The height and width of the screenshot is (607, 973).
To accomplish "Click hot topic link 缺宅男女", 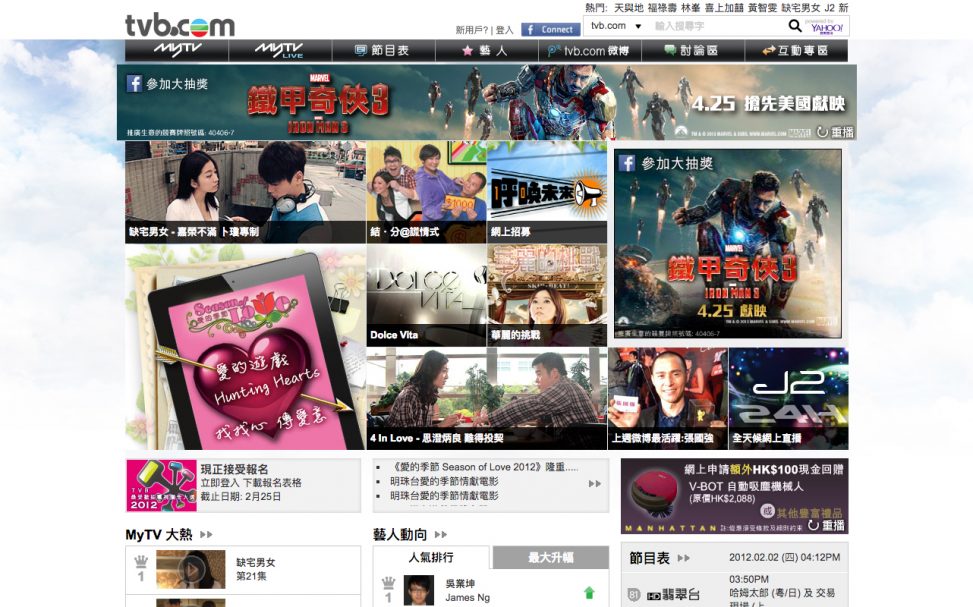I will tap(800, 8).
